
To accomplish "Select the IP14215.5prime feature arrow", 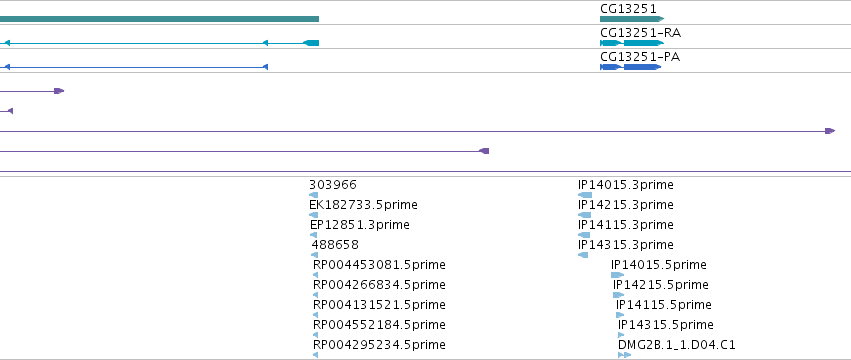I will click(619, 295).
